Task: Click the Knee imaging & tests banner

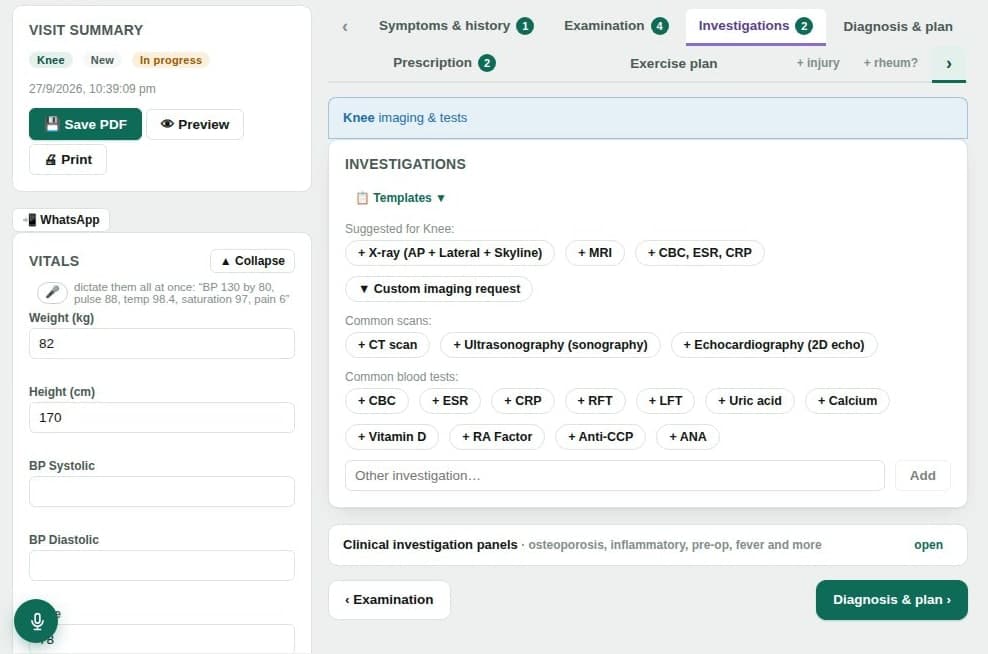Action: tap(648, 118)
